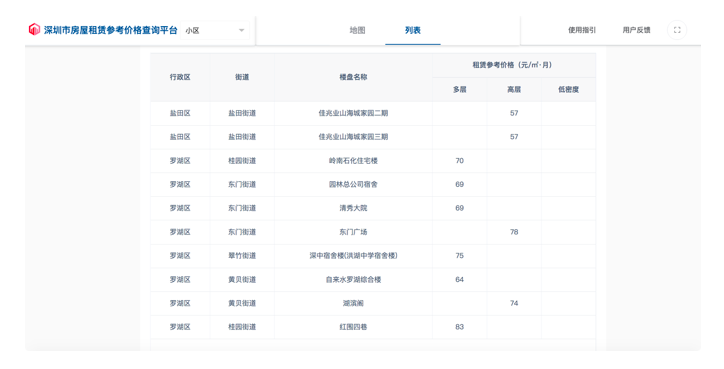Click price 83 in 红围四巷 row

point(459,327)
